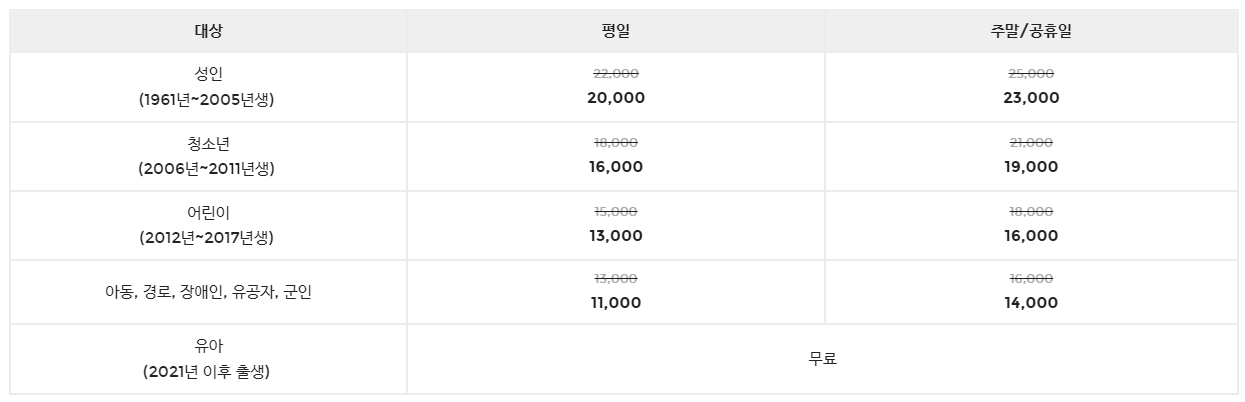Screen dimensions: 1245x402
Task: Select the 아동, 경로, 장애인, 유공자, 군인 cell
Action: pyautogui.click(x=208, y=293)
